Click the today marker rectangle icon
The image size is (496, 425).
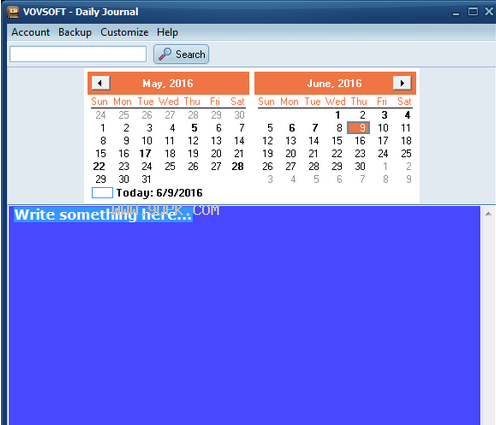pos(102,193)
